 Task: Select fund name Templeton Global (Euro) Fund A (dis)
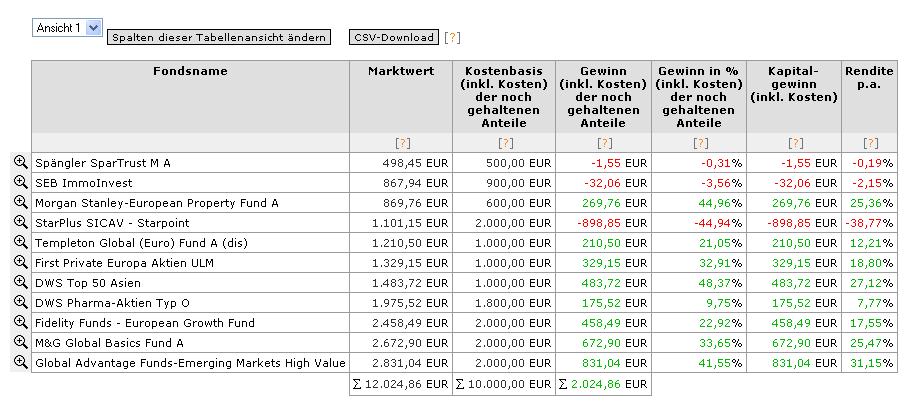tap(142, 243)
